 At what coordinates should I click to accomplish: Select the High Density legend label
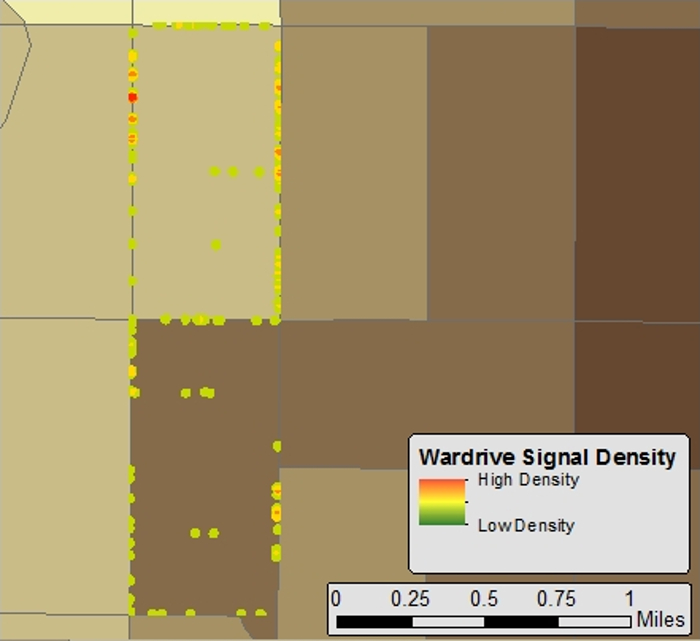529,480
